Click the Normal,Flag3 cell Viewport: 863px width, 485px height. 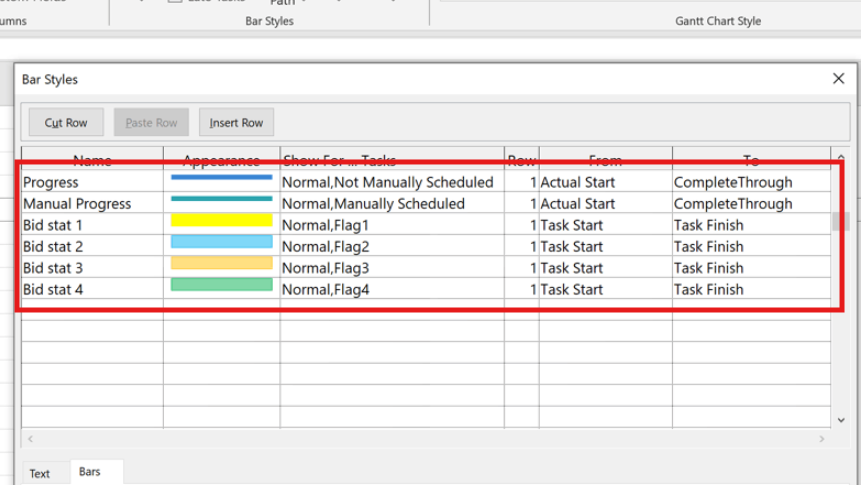[x=392, y=268]
